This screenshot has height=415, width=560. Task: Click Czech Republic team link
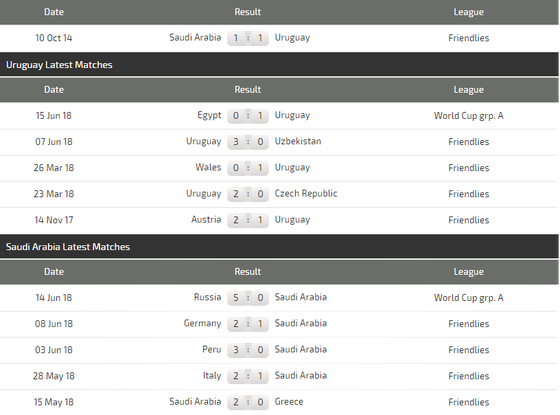pyautogui.click(x=306, y=194)
